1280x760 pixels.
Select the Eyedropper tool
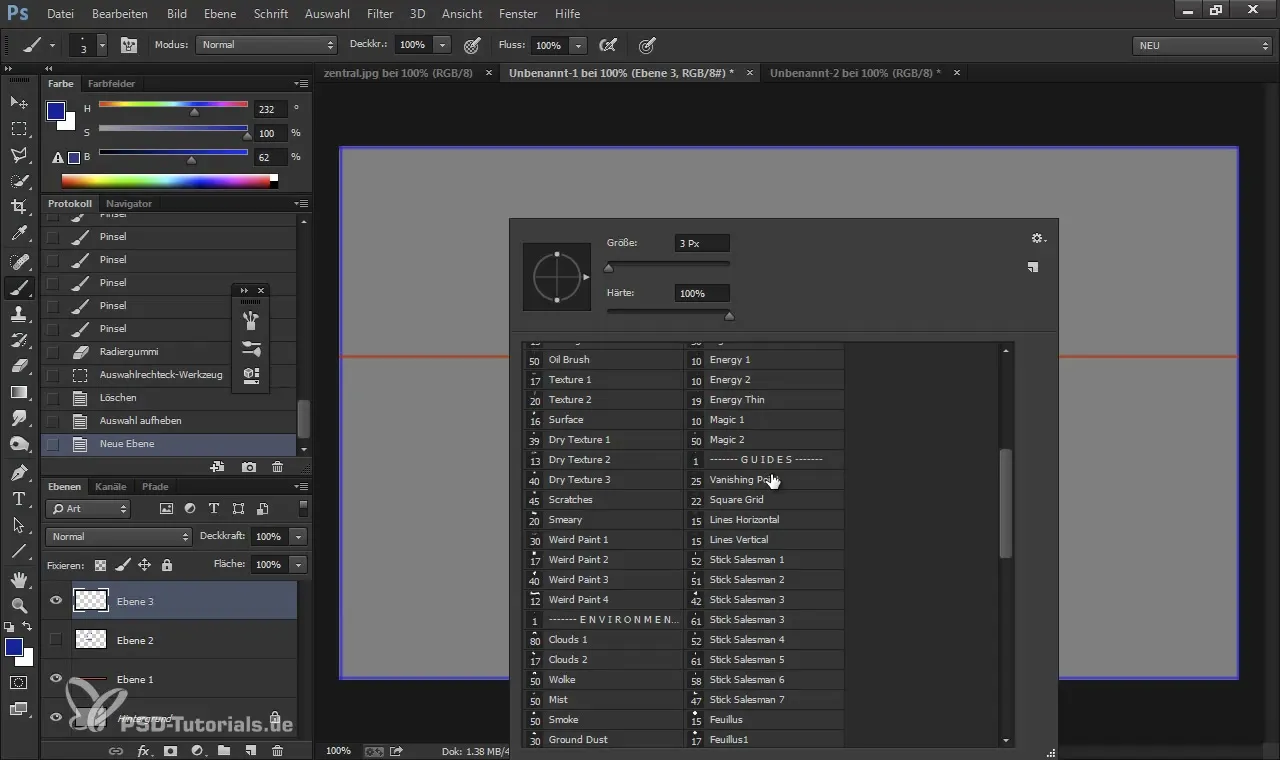pyautogui.click(x=19, y=234)
